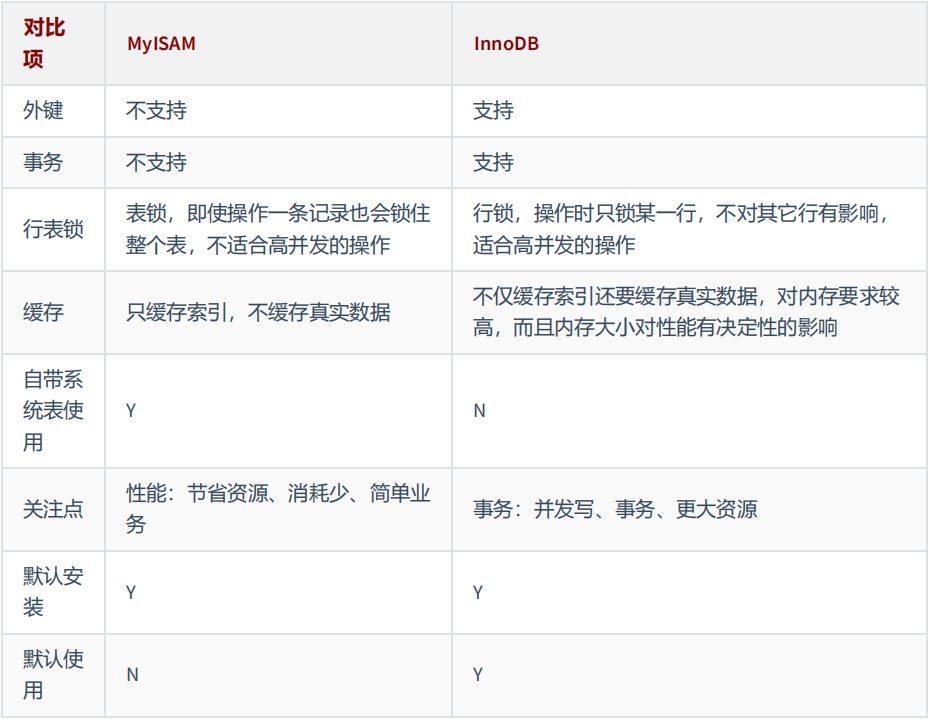Select the 缓存 row label
Image resolution: width=929 pixels, height=721 pixels.
click(x=43, y=312)
